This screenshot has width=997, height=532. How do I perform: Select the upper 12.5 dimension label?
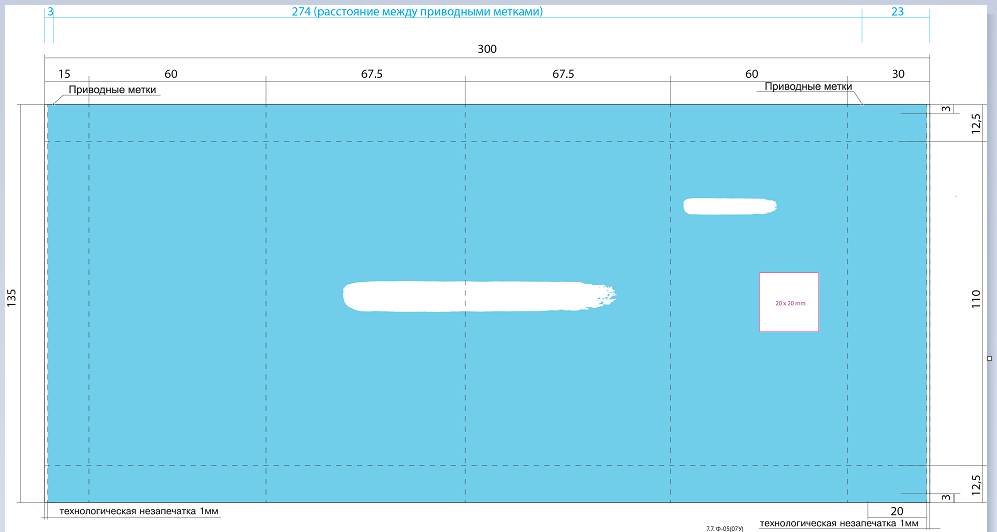click(977, 123)
